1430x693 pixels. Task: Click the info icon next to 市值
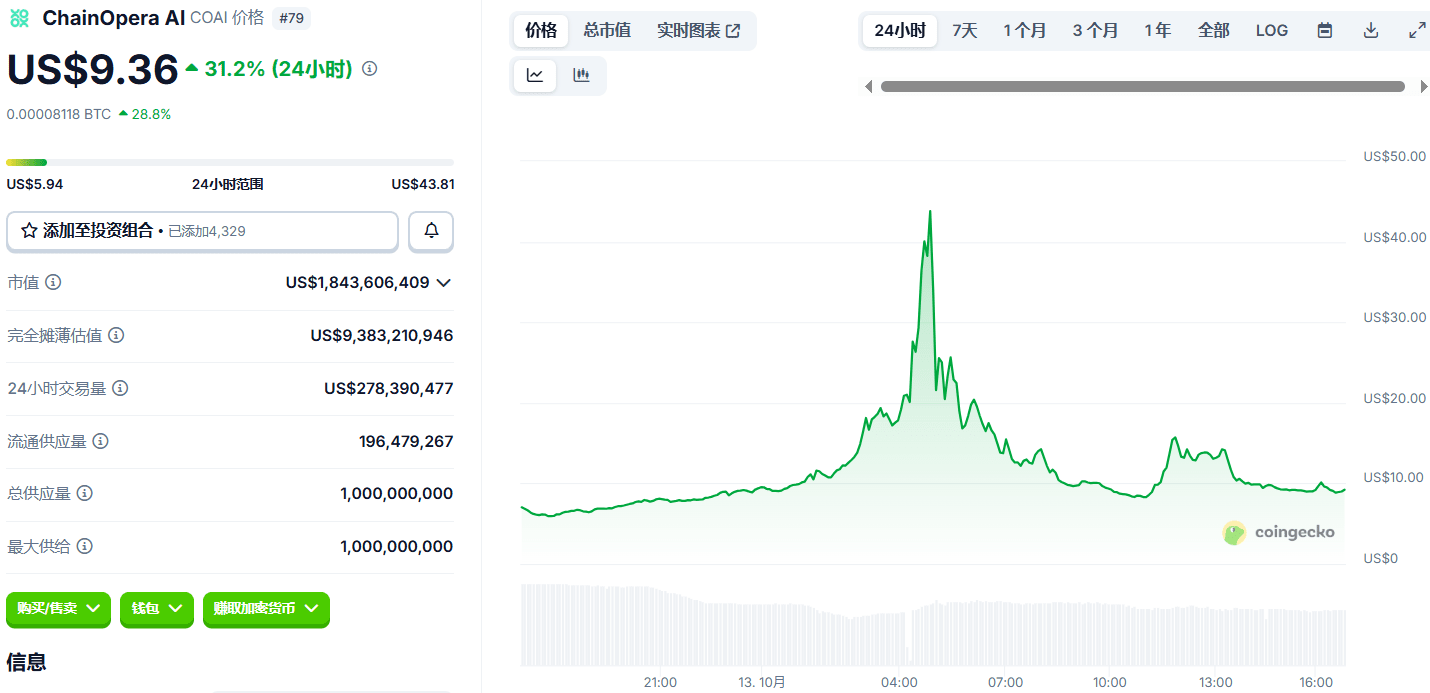[53, 283]
